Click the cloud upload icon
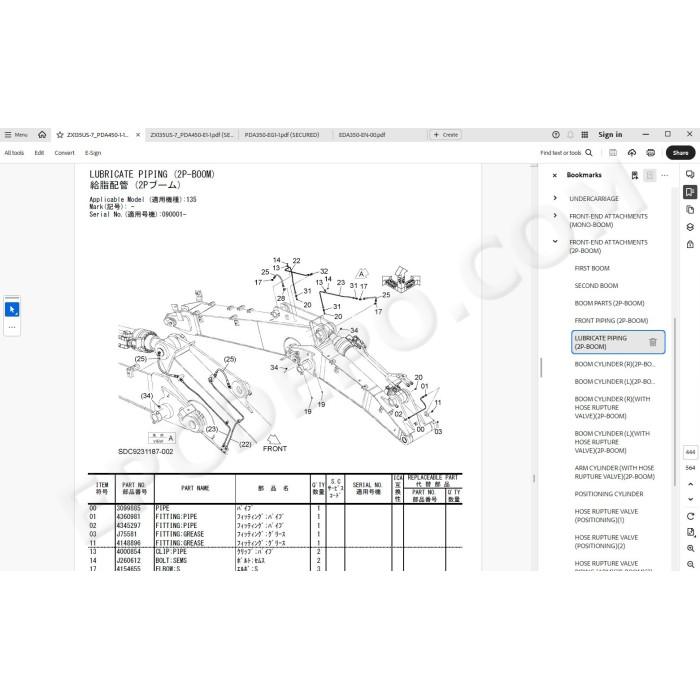The height and width of the screenshot is (700, 700). point(632,153)
